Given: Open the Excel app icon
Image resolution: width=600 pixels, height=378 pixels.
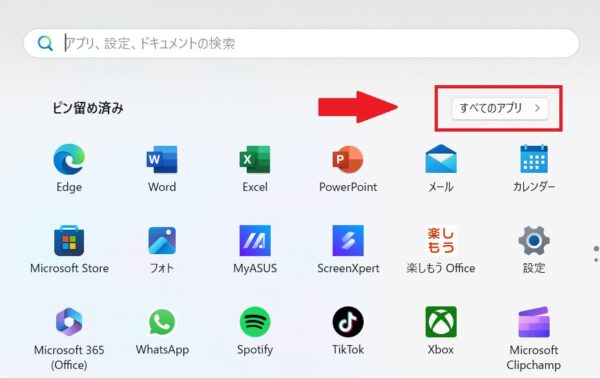Looking at the screenshot, I should tap(255, 159).
